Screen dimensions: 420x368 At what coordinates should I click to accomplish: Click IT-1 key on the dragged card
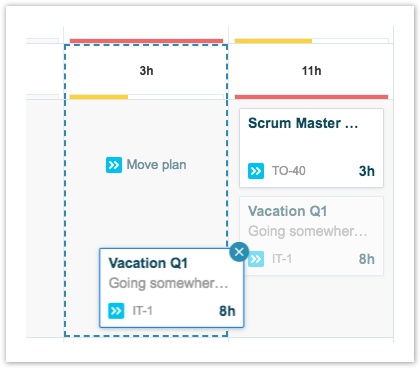pos(143,311)
